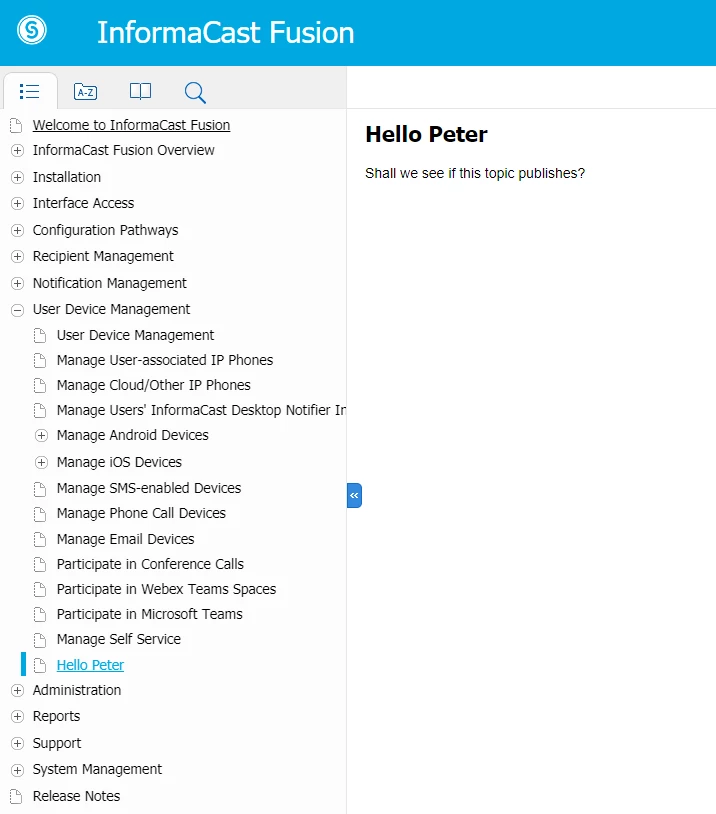The height and width of the screenshot is (814, 716).
Task: Open Manage Phone Call Devices topic
Action: (141, 513)
